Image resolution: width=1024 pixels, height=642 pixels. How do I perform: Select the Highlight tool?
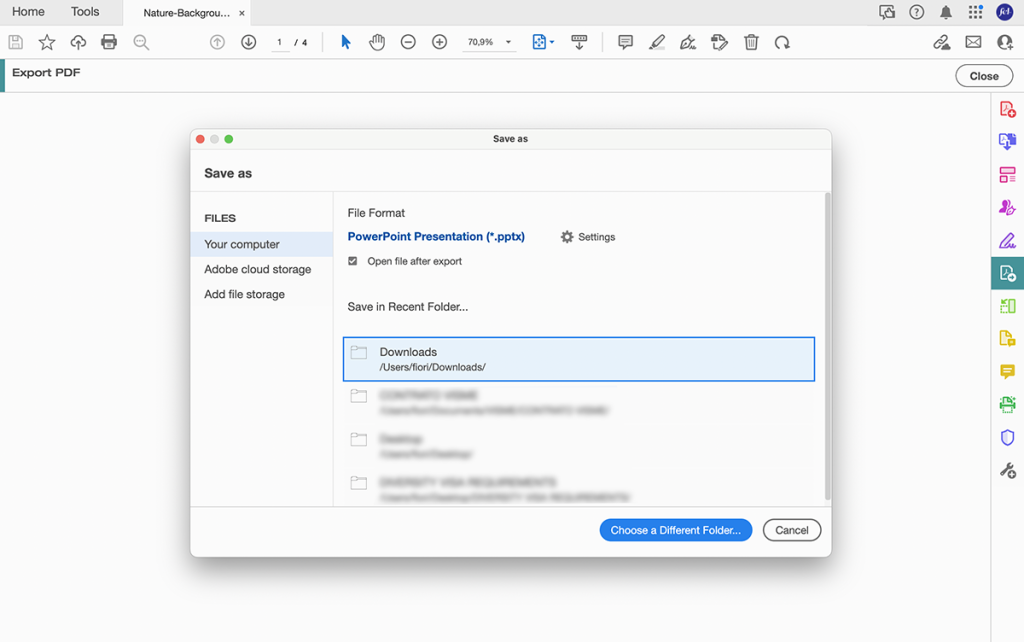pos(656,42)
